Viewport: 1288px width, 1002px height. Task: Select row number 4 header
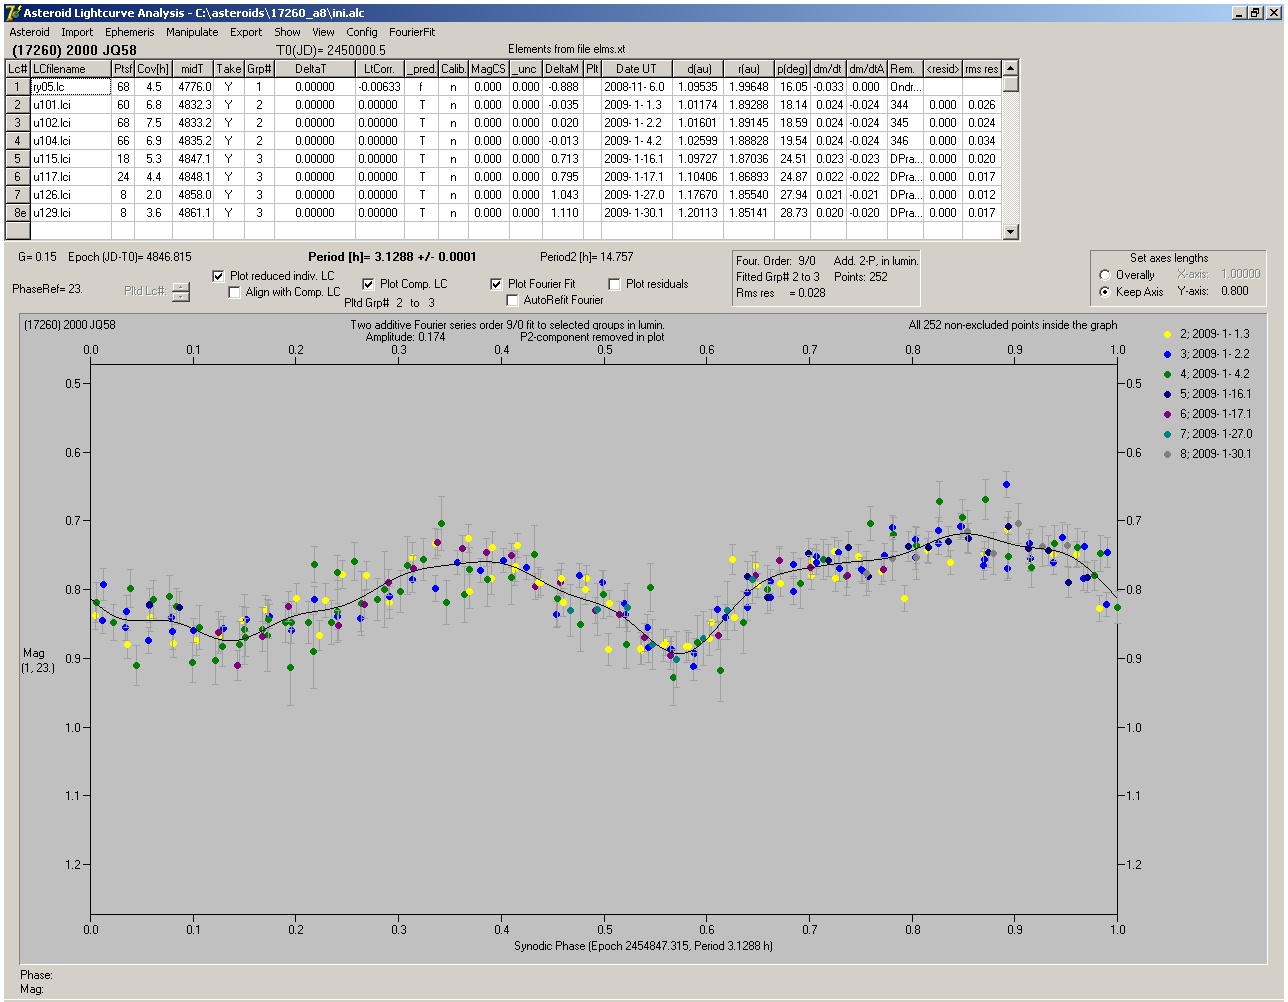click(x=18, y=141)
